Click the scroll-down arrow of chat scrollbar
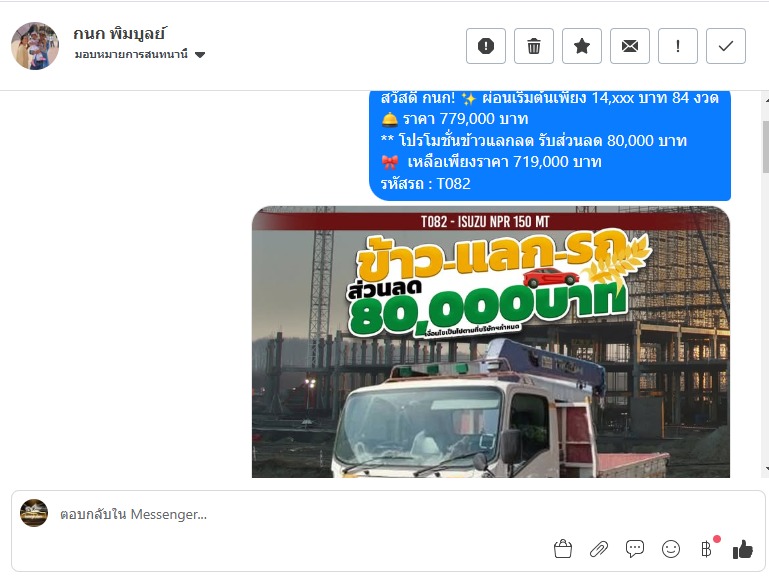 [766, 468]
